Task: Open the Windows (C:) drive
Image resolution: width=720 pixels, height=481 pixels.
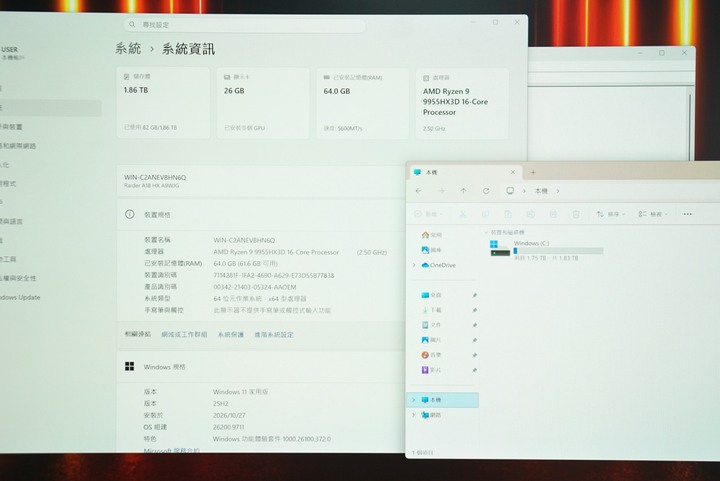Action: [x=546, y=250]
